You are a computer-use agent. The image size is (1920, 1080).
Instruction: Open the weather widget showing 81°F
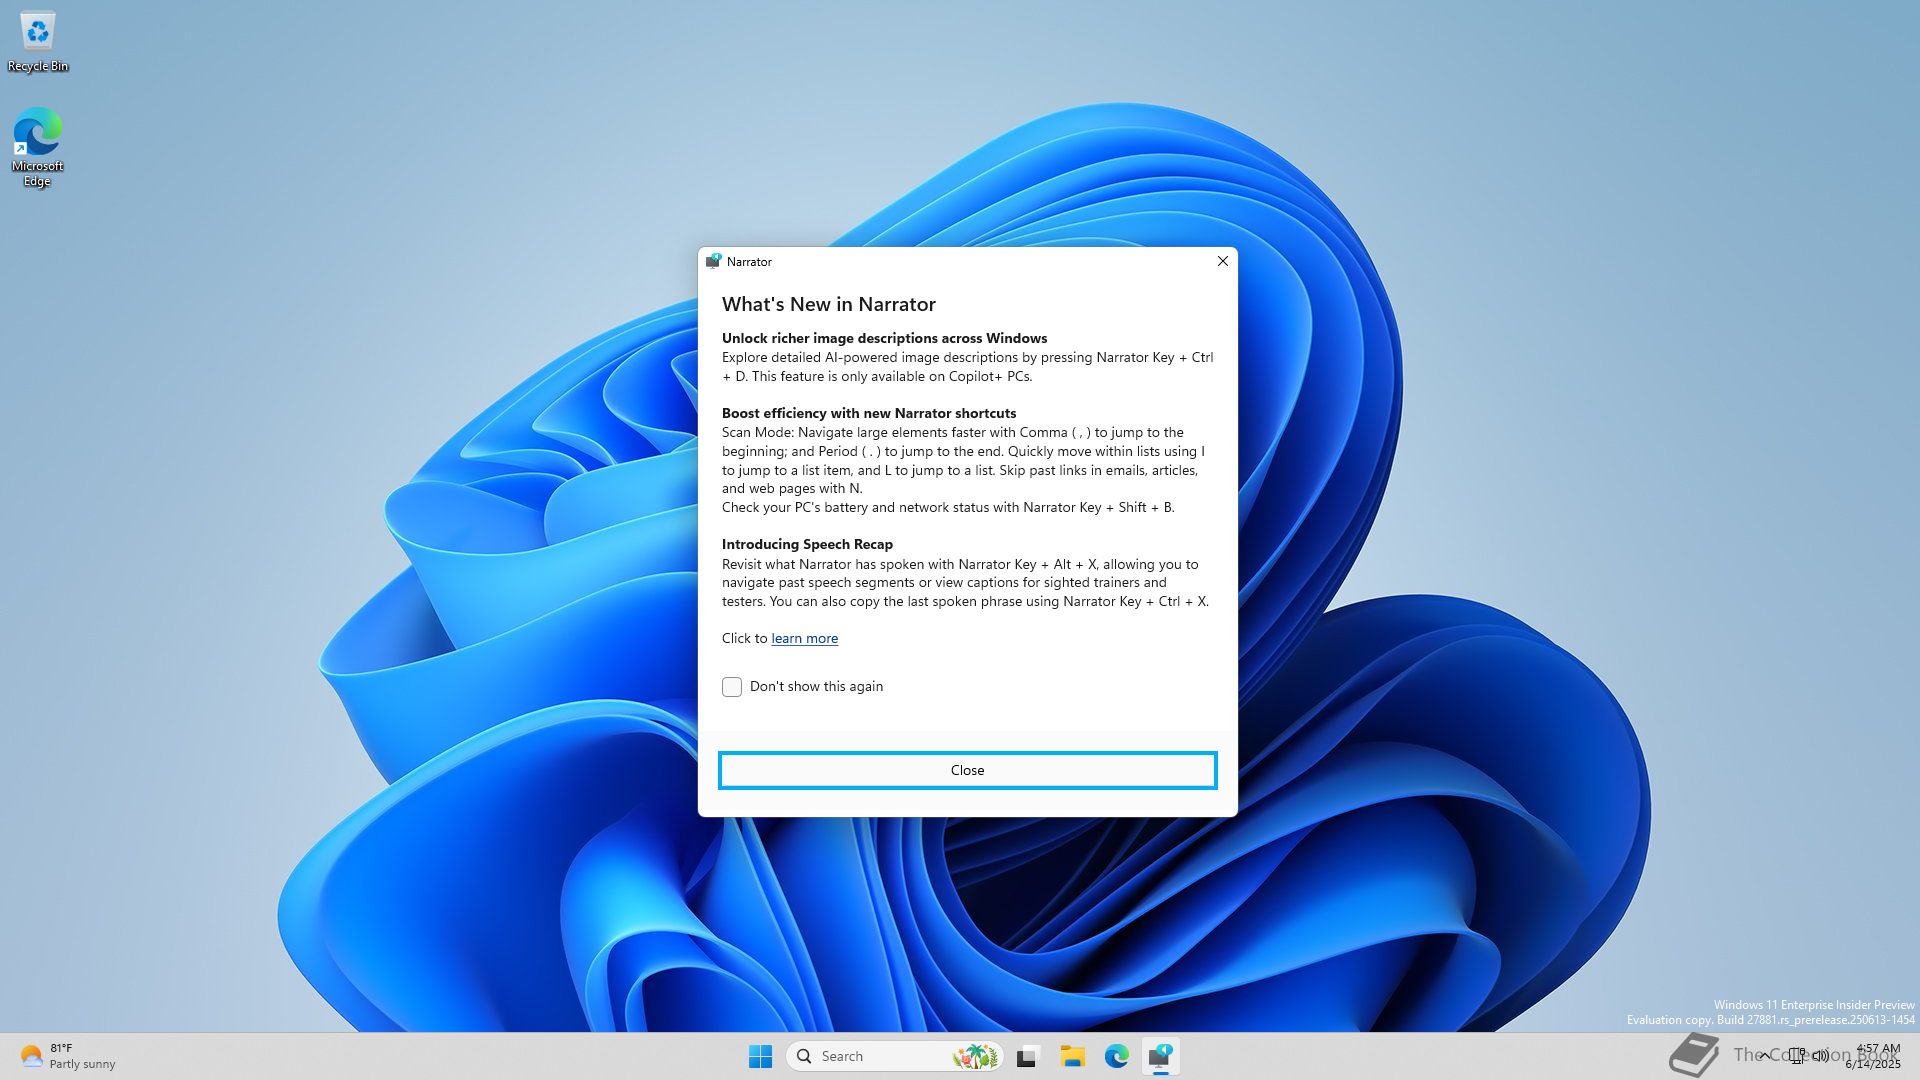click(x=66, y=1056)
